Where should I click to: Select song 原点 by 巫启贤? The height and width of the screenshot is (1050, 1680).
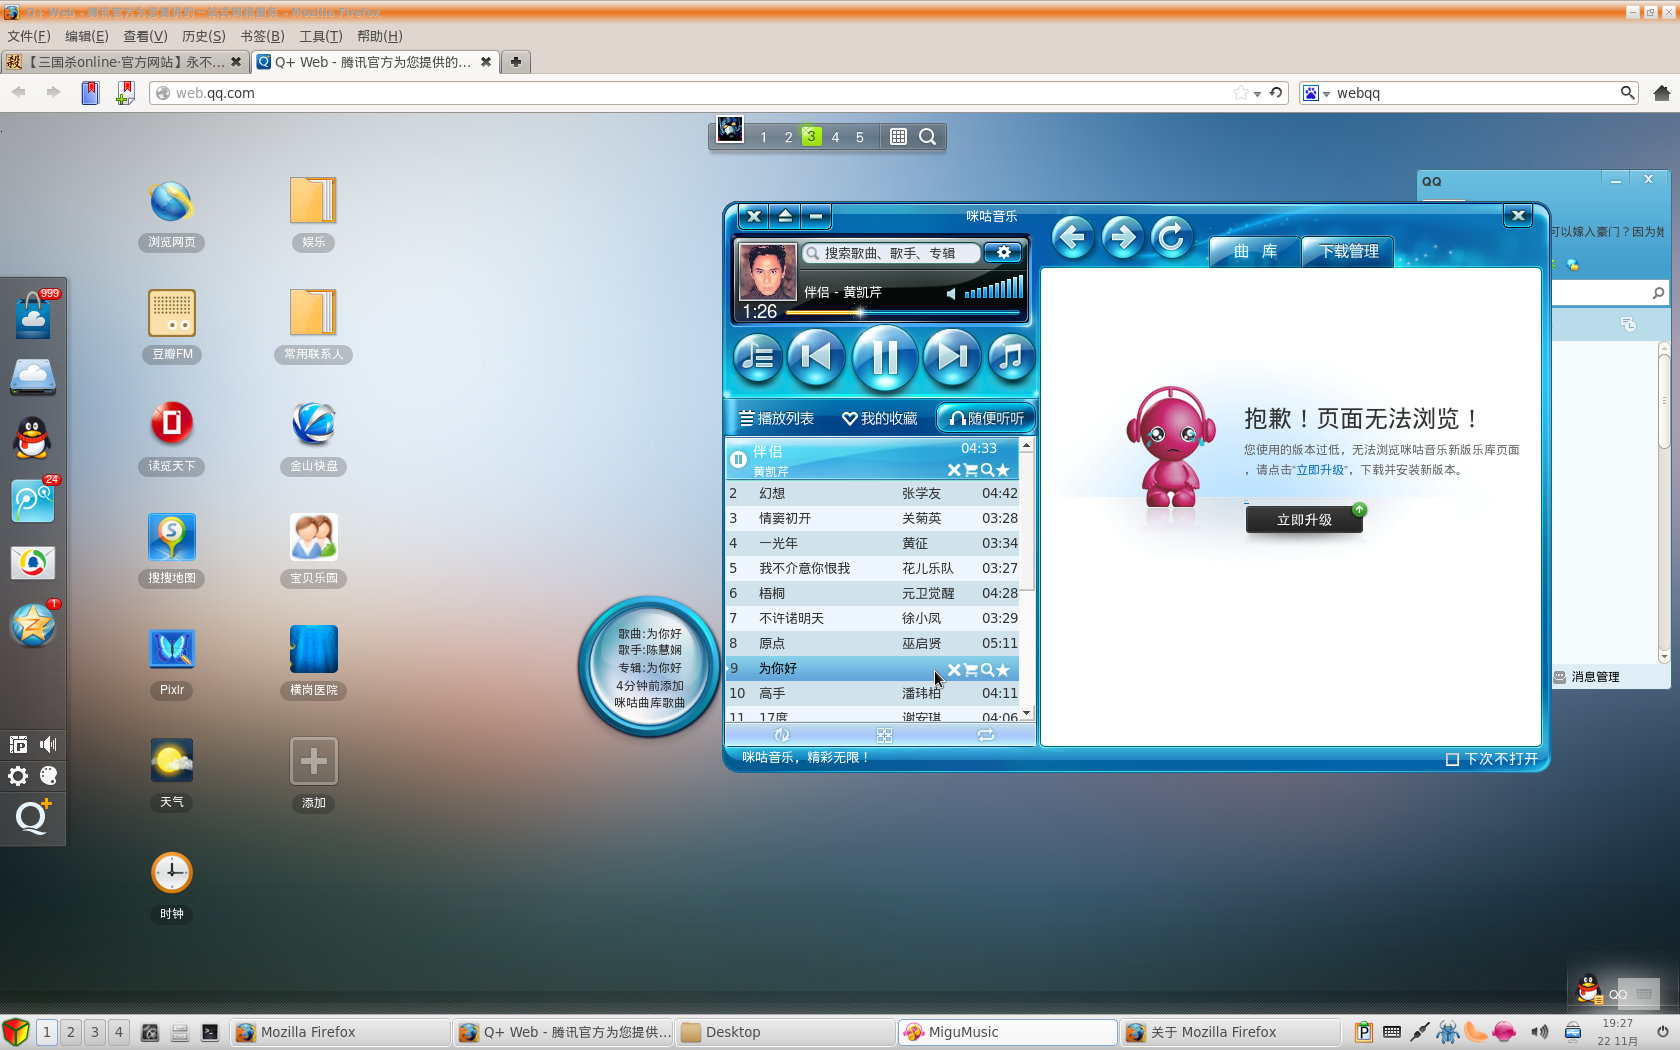pos(872,643)
